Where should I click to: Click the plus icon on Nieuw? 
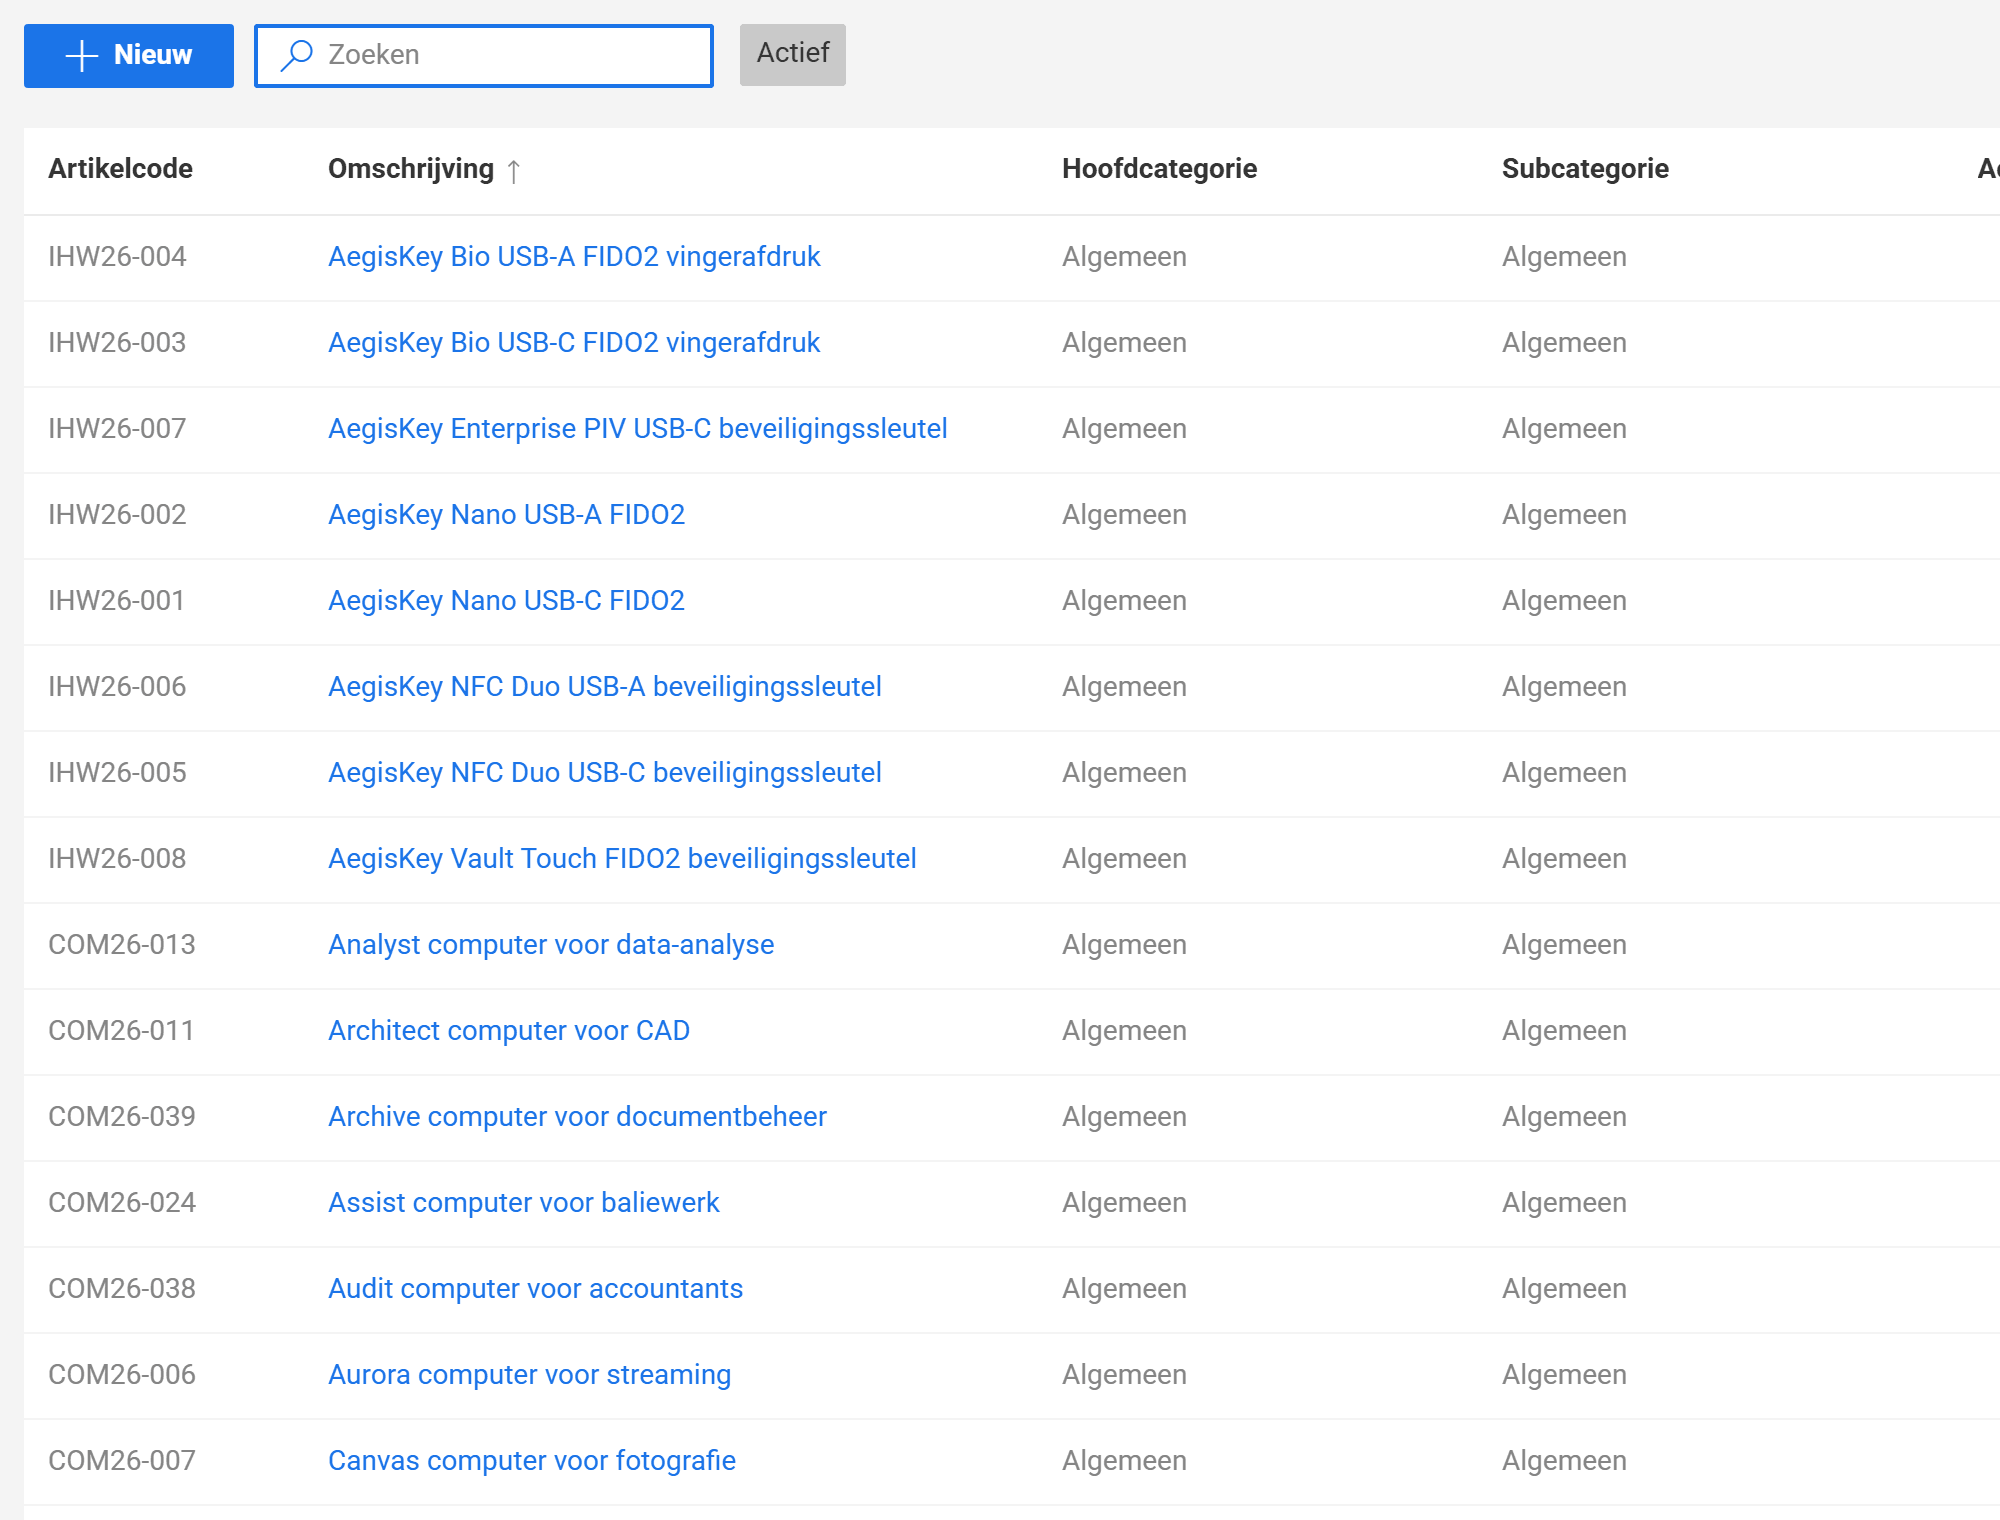(81, 55)
